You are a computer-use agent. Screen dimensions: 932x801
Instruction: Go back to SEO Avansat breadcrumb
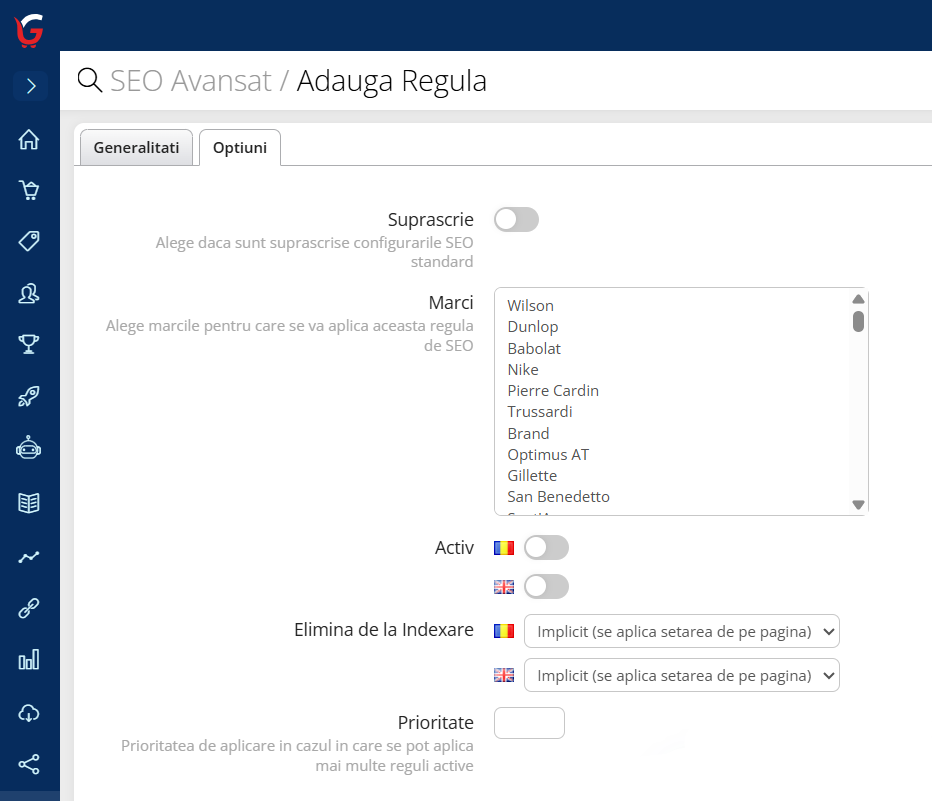click(191, 81)
